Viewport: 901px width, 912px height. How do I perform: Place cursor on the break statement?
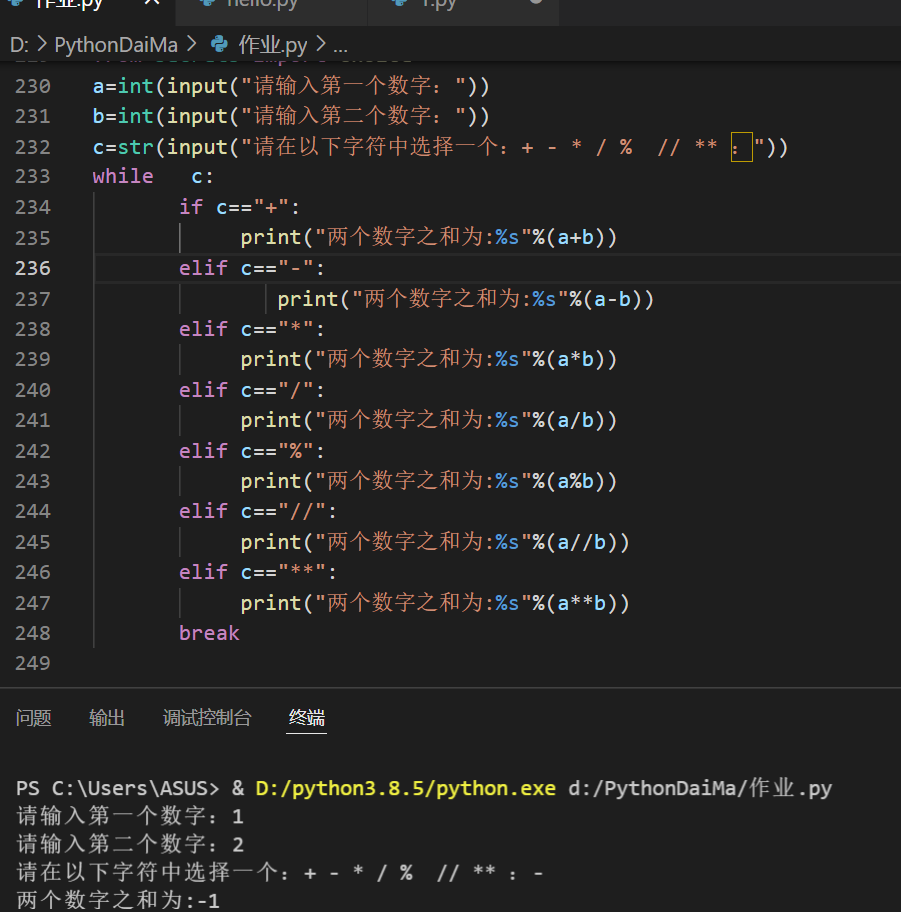point(209,633)
